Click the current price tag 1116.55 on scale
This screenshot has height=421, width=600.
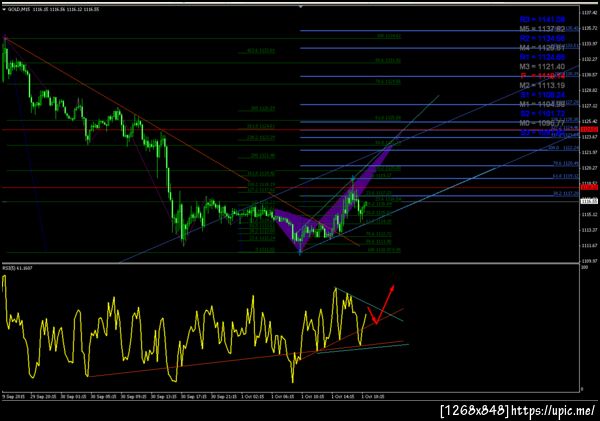tap(589, 201)
